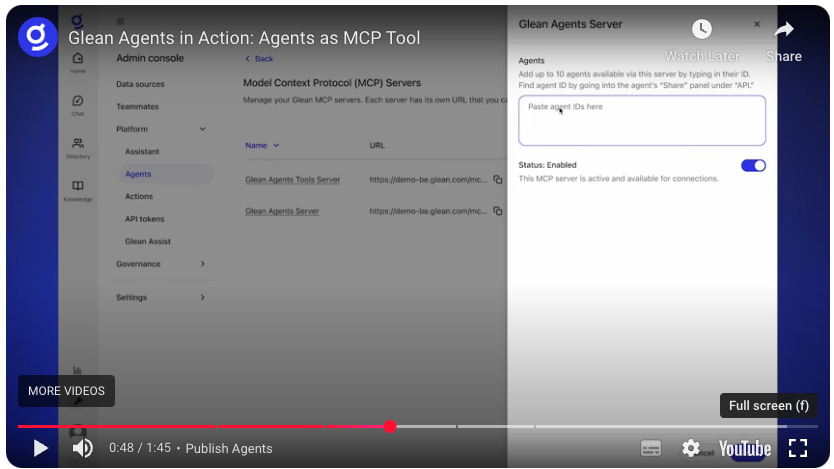
Task: Open Glean Agents Server link
Action: pyautogui.click(x=282, y=211)
